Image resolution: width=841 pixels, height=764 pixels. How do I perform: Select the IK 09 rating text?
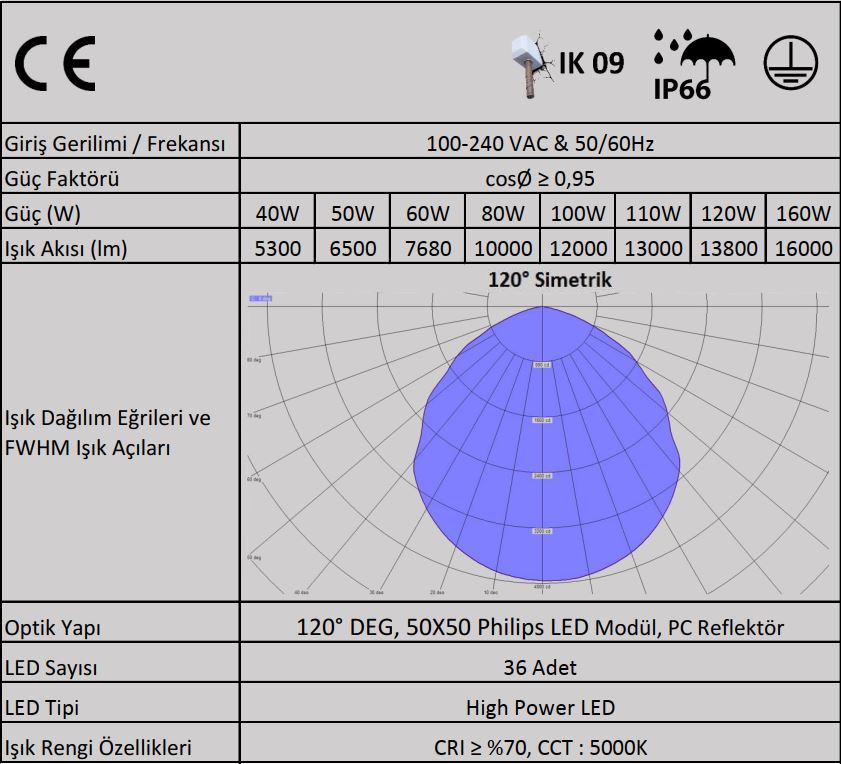(x=591, y=64)
